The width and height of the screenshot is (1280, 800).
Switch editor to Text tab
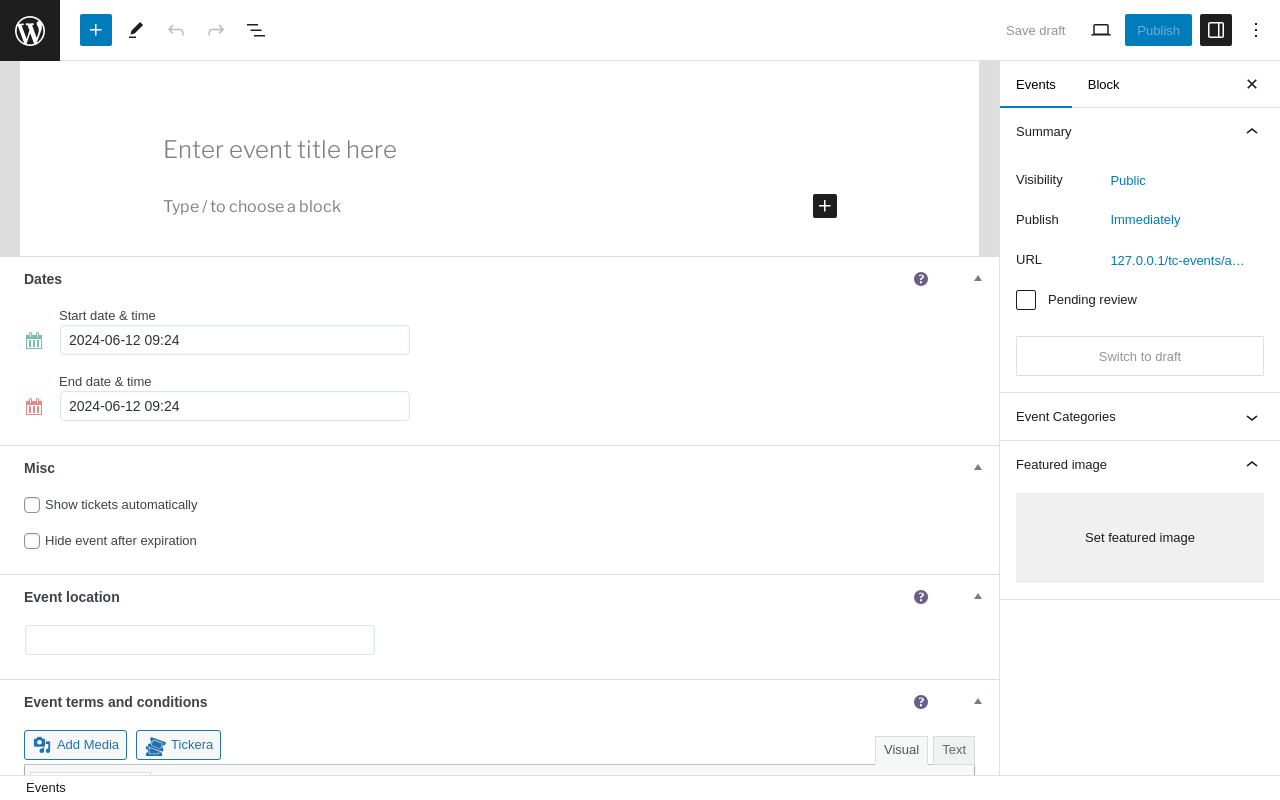tap(954, 749)
